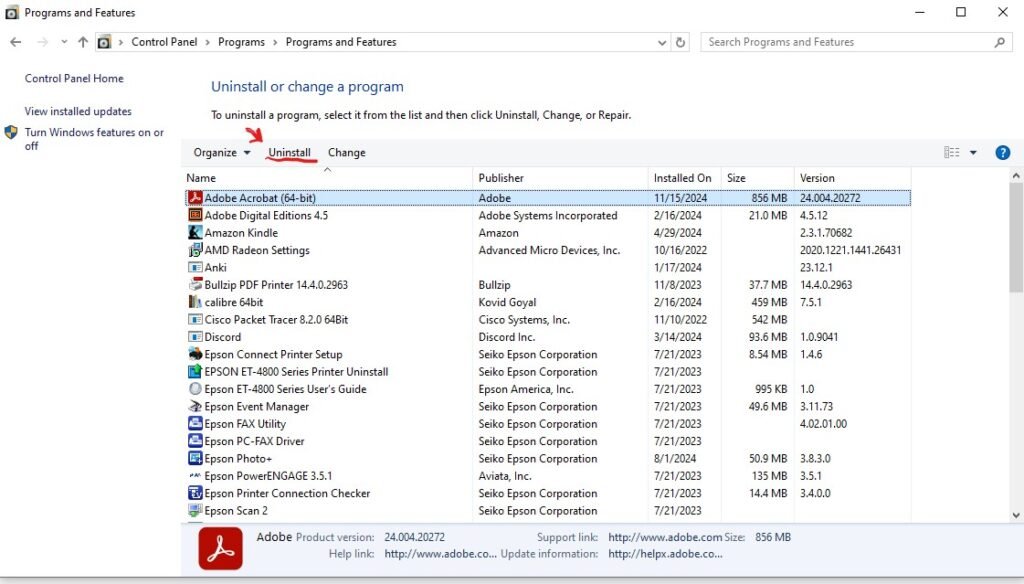Open the Organize dropdown menu

click(222, 153)
